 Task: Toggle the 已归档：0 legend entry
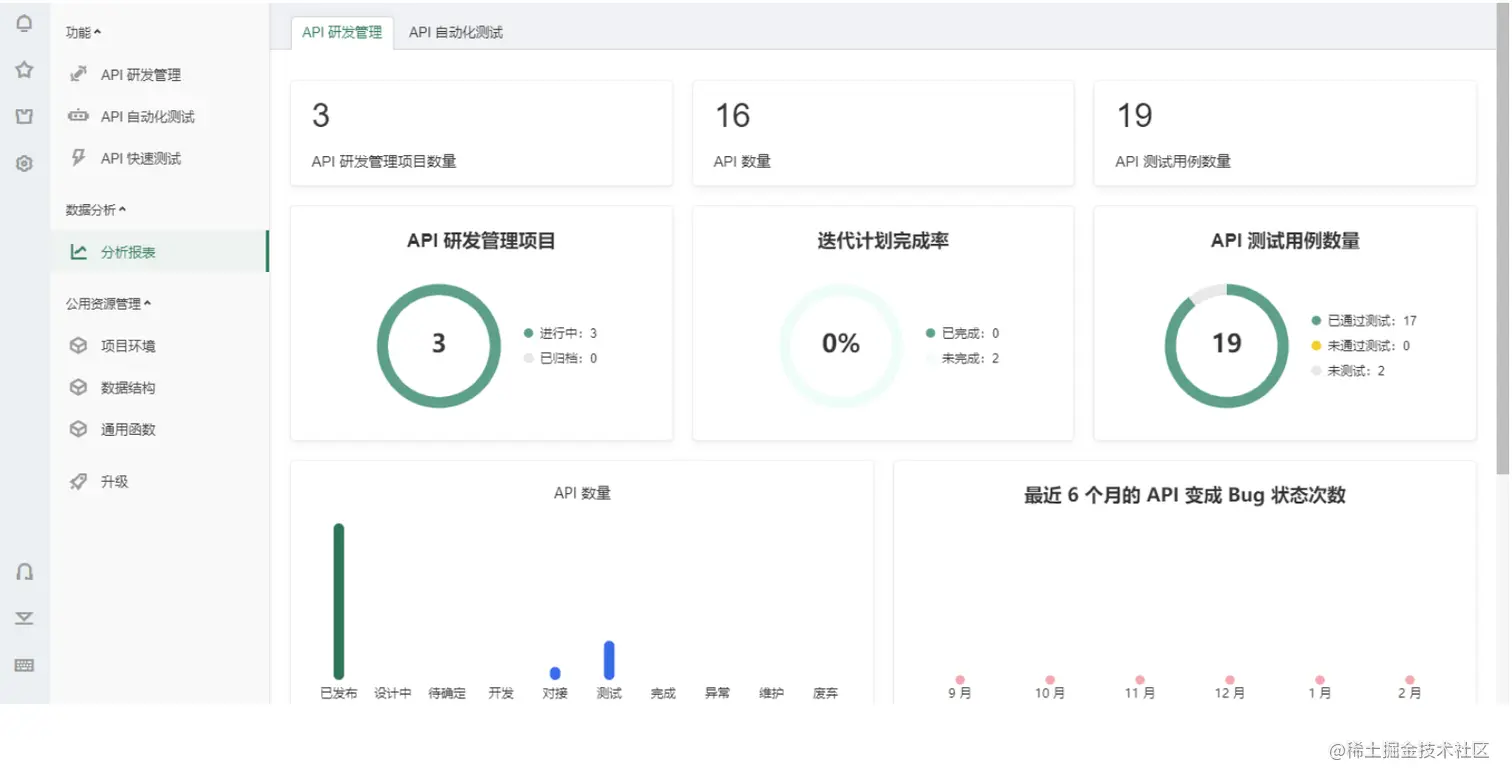[x=560, y=358]
